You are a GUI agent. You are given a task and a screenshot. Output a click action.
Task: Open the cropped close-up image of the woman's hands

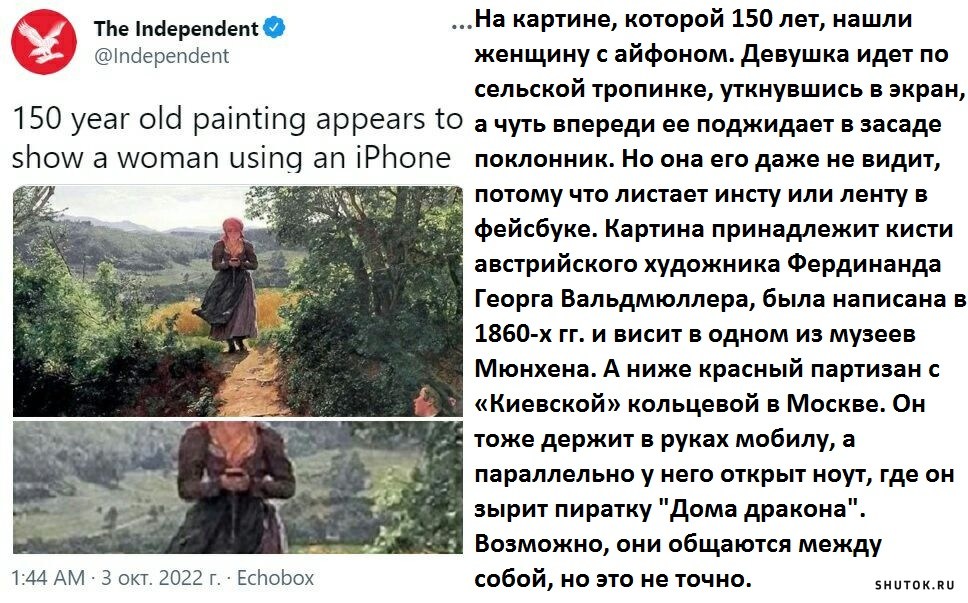click(238, 487)
